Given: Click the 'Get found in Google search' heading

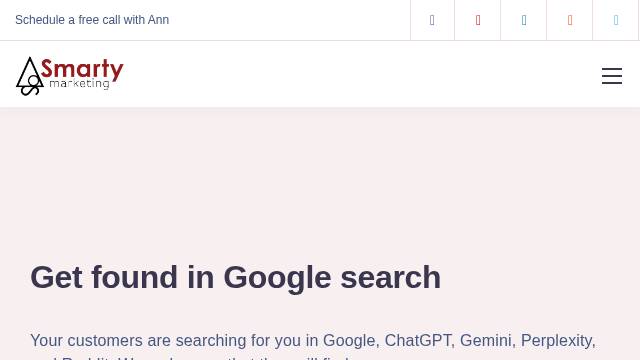Looking at the screenshot, I should click(236, 278).
